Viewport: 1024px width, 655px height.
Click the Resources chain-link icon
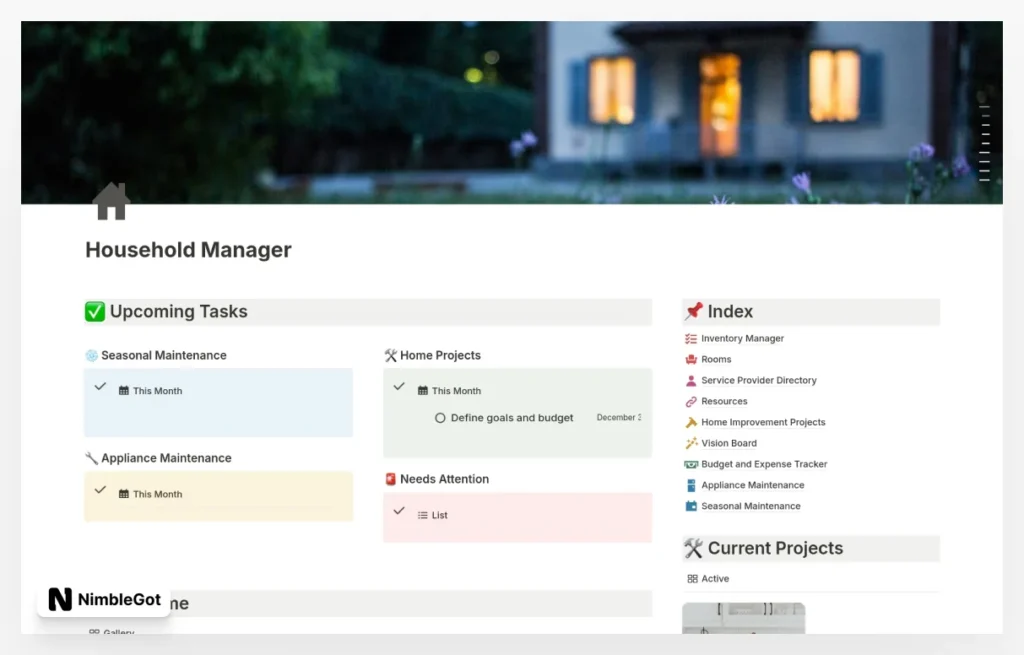[691, 401]
